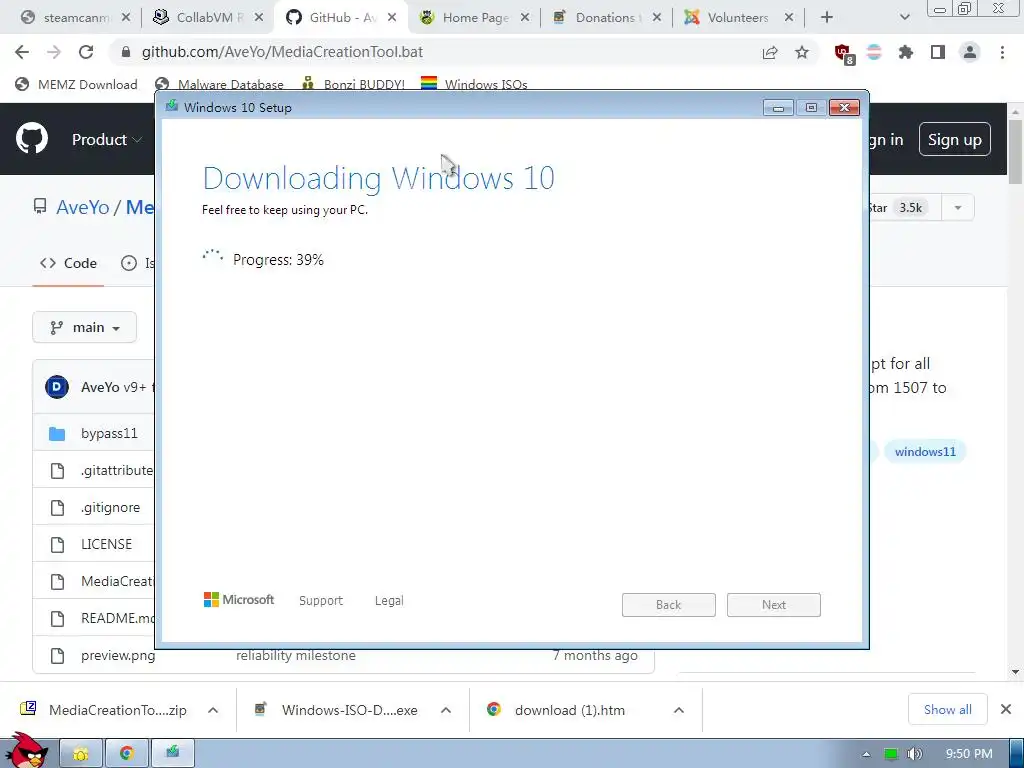
Task: Click the Star count 3.5k
Action: pos(910,208)
